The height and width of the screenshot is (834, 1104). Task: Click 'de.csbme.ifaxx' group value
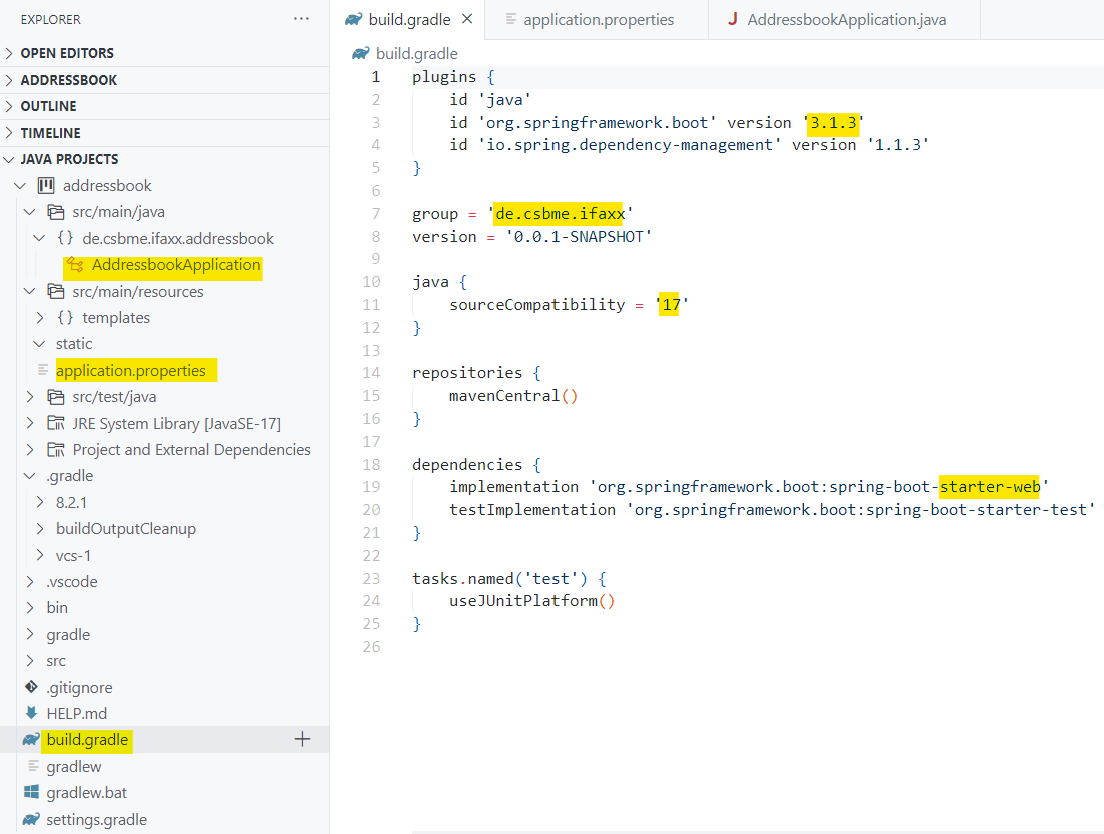click(560, 213)
